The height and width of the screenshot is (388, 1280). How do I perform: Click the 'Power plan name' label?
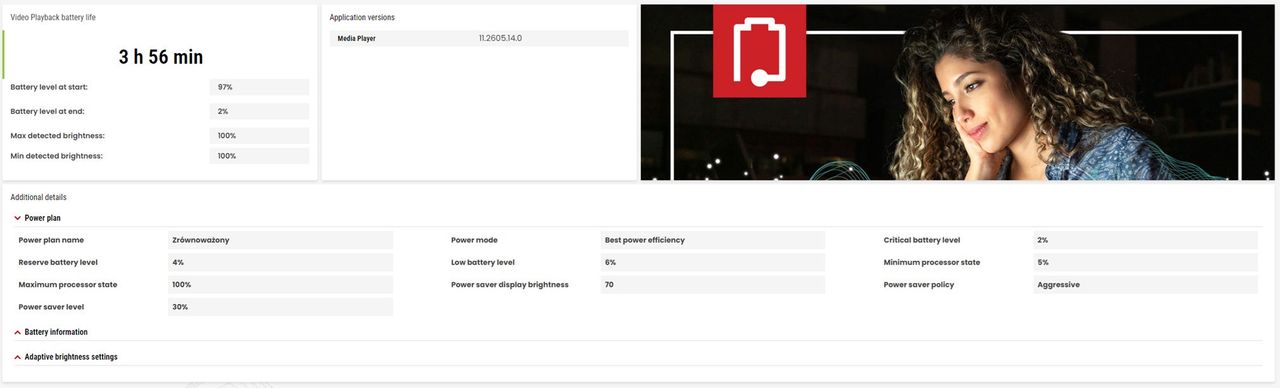click(51, 240)
